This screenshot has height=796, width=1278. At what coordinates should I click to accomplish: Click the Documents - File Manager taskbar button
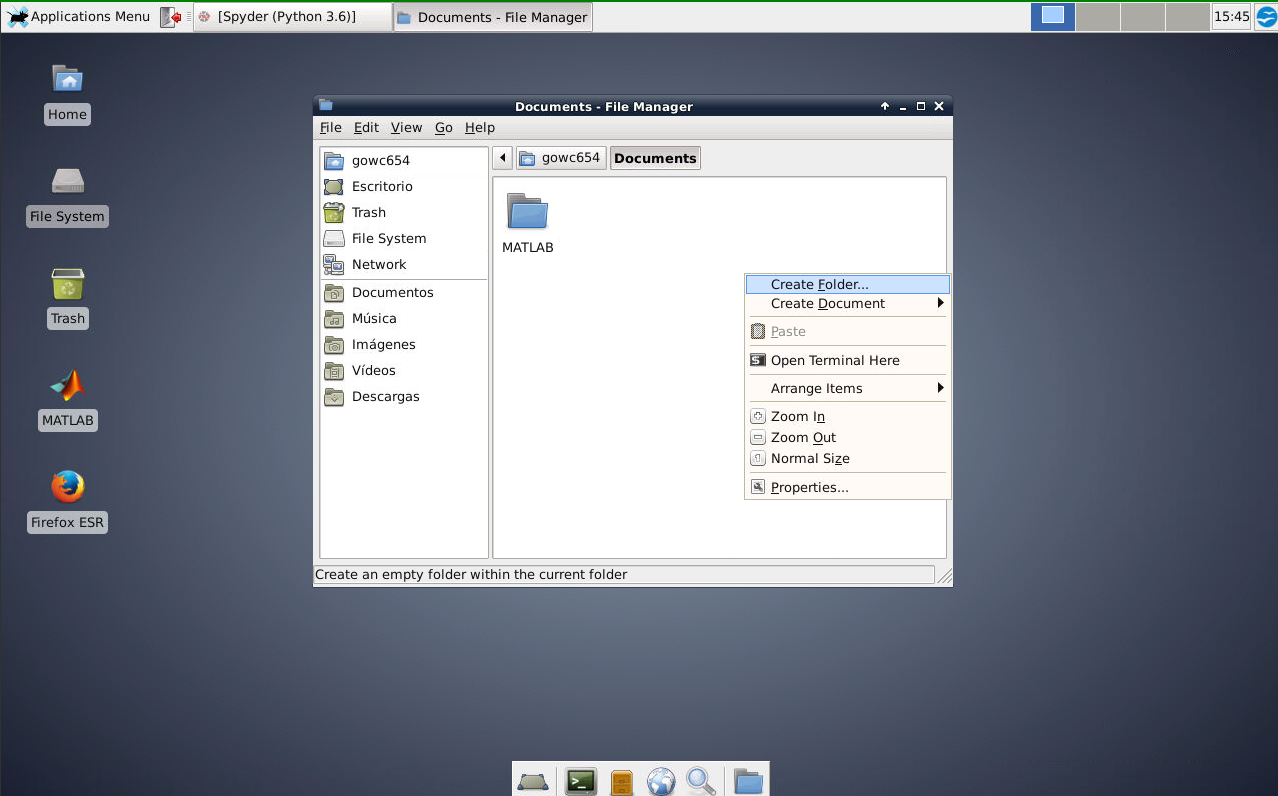click(493, 17)
